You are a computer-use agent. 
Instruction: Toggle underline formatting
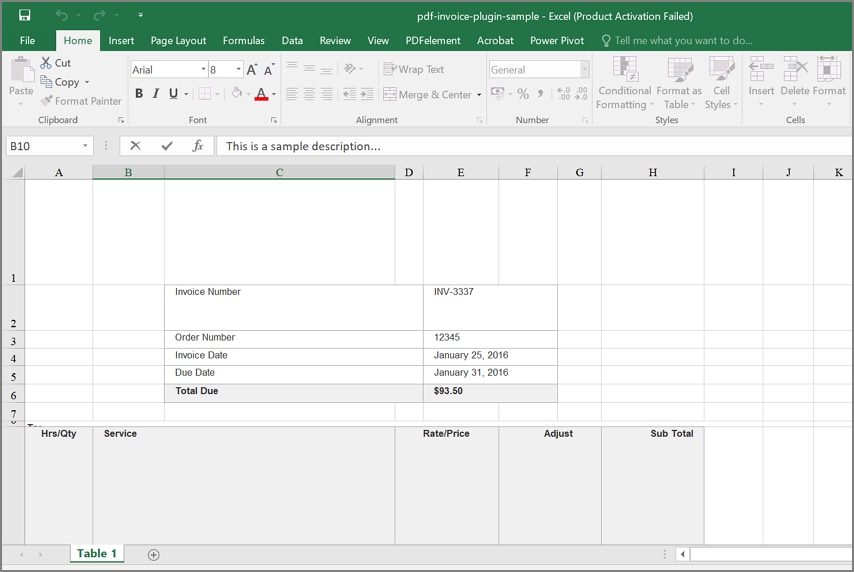point(173,94)
